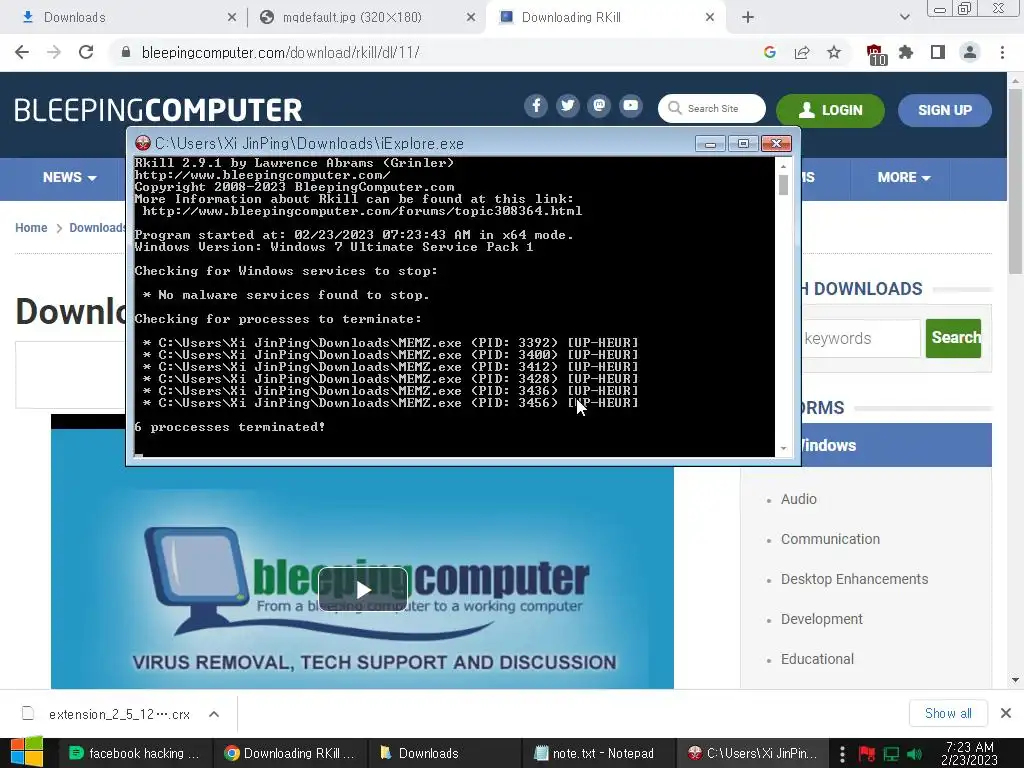Share this page icon
1024x768 pixels.
(802, 52)
